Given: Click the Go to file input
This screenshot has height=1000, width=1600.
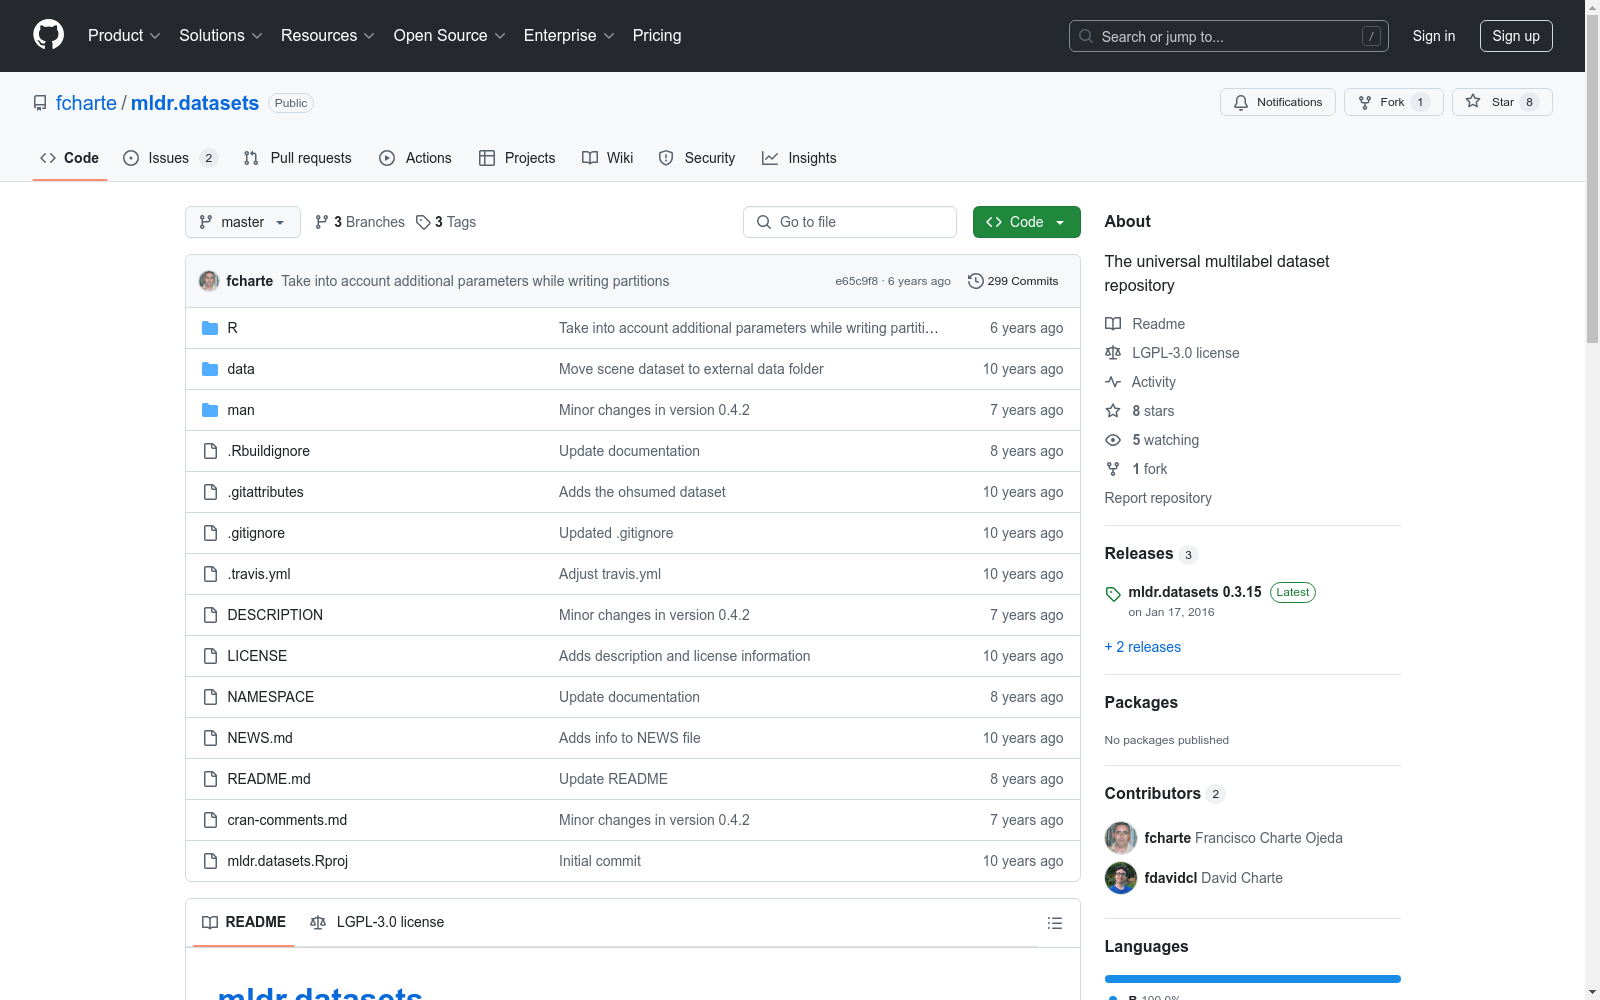Looking at the screenshot, I should (x=850, y=222).
